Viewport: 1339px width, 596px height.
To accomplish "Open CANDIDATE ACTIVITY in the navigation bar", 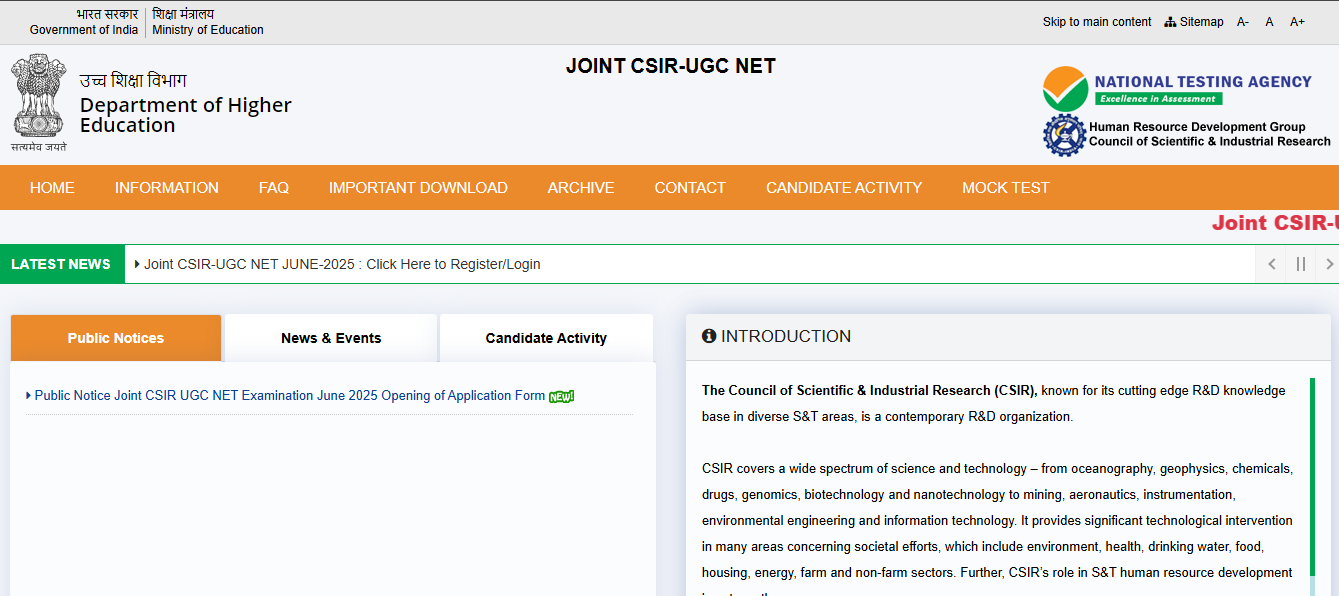I will point(844,188).
